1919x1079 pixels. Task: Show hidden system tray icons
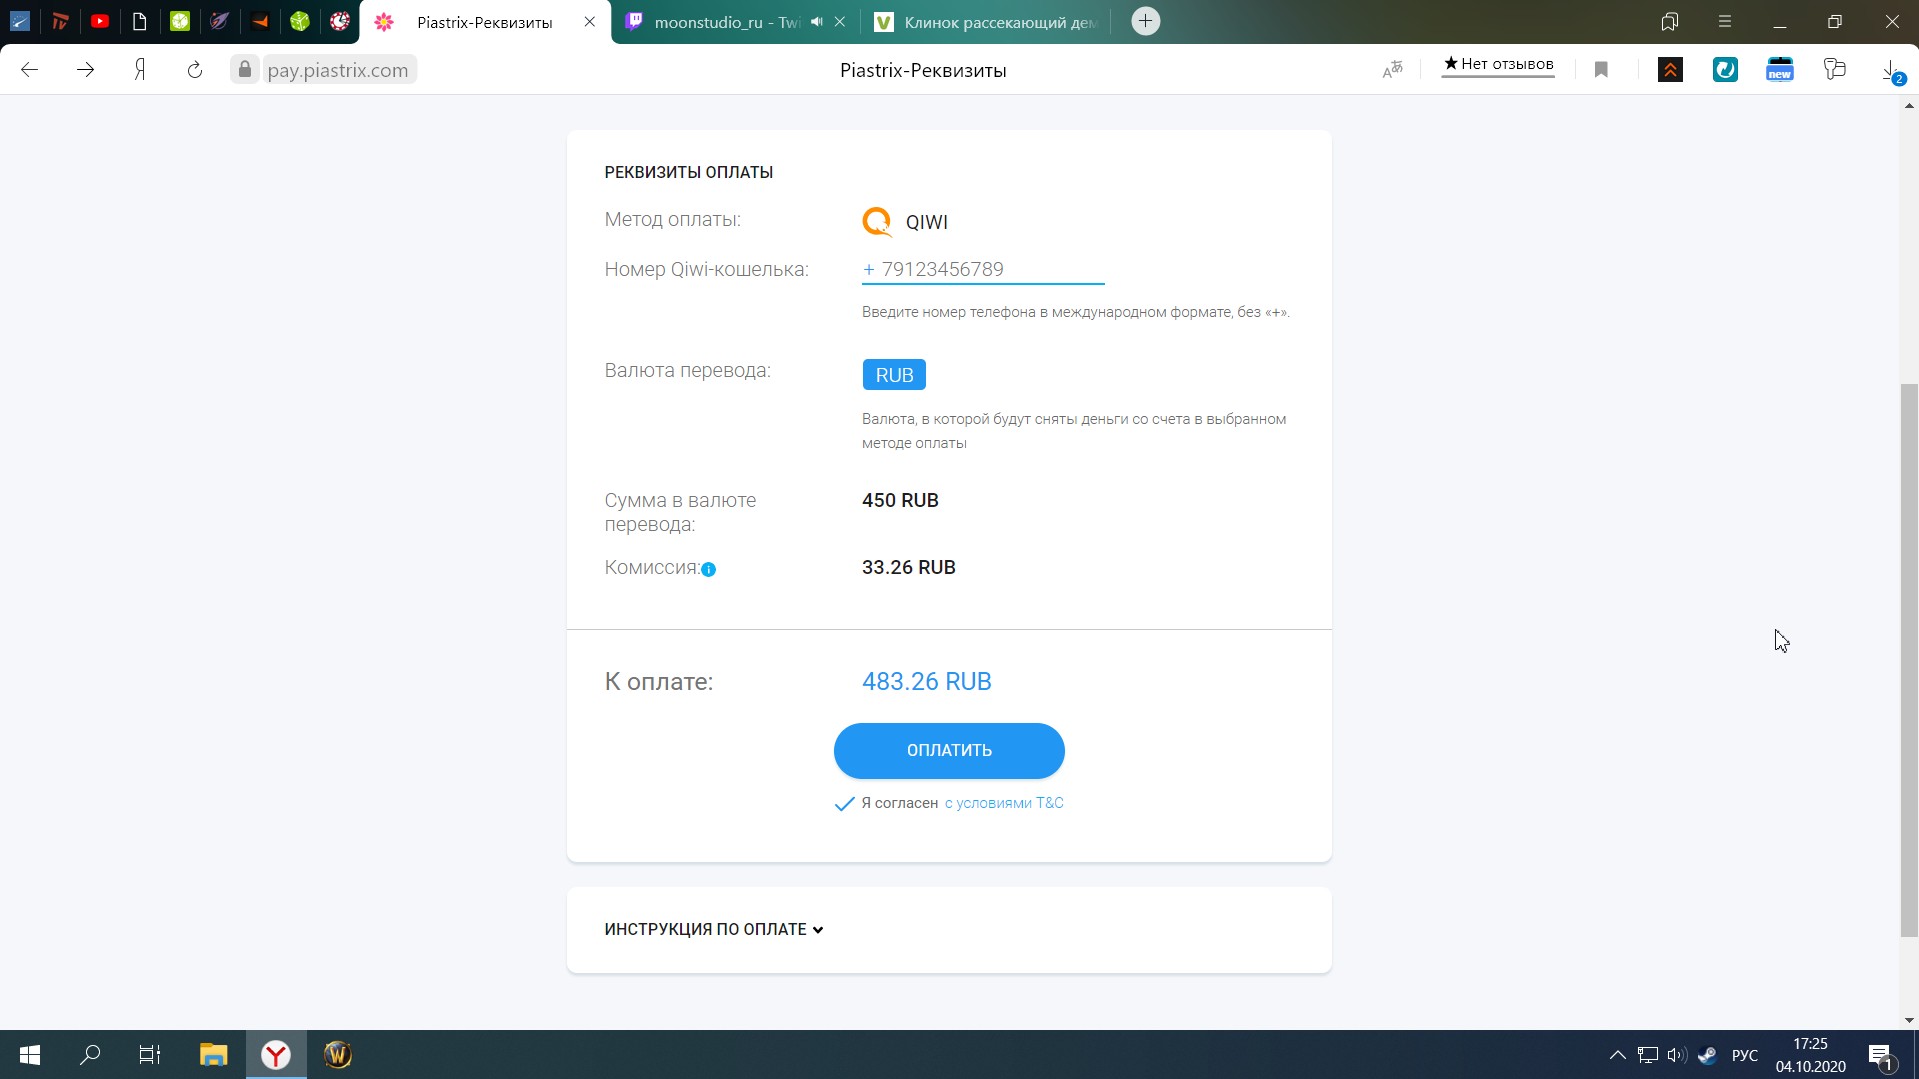pos(1617,1055)
